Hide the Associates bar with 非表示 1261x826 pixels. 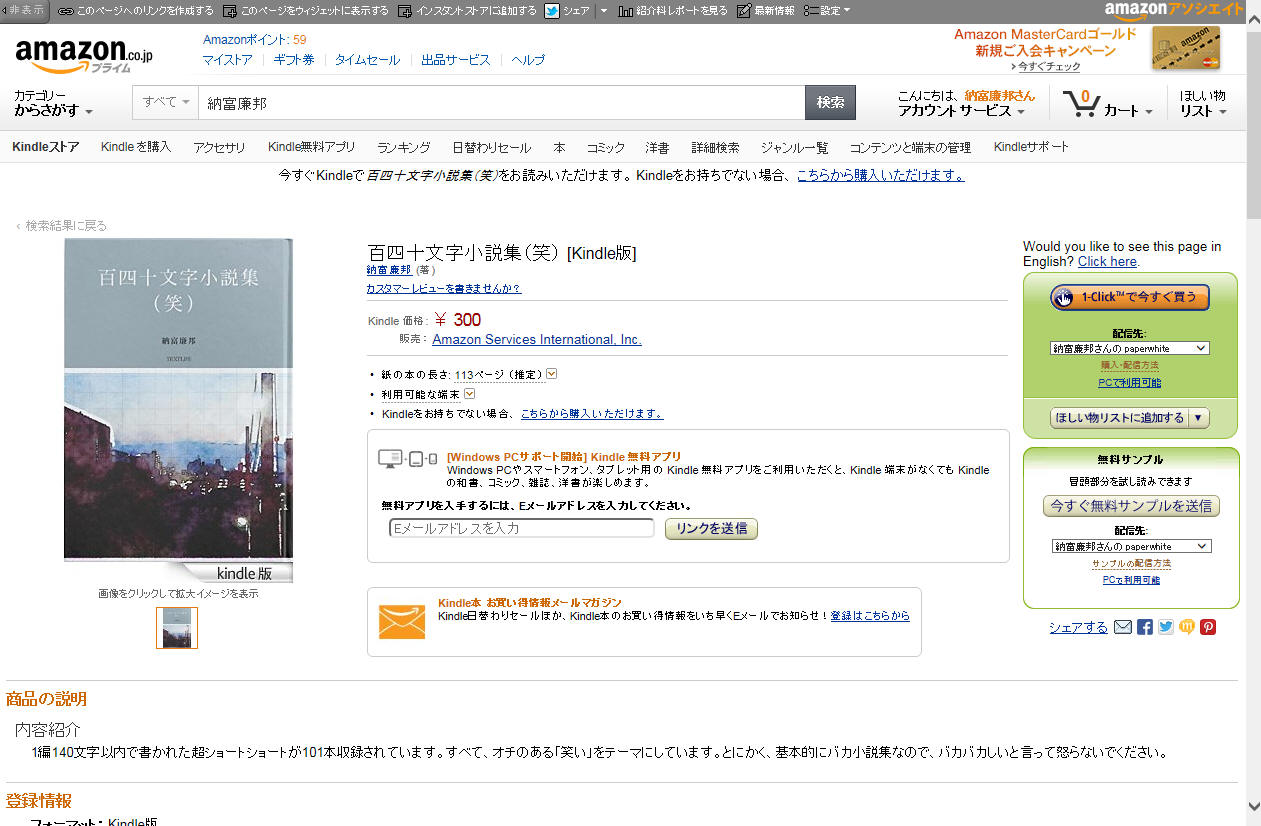tap(24, 10)
